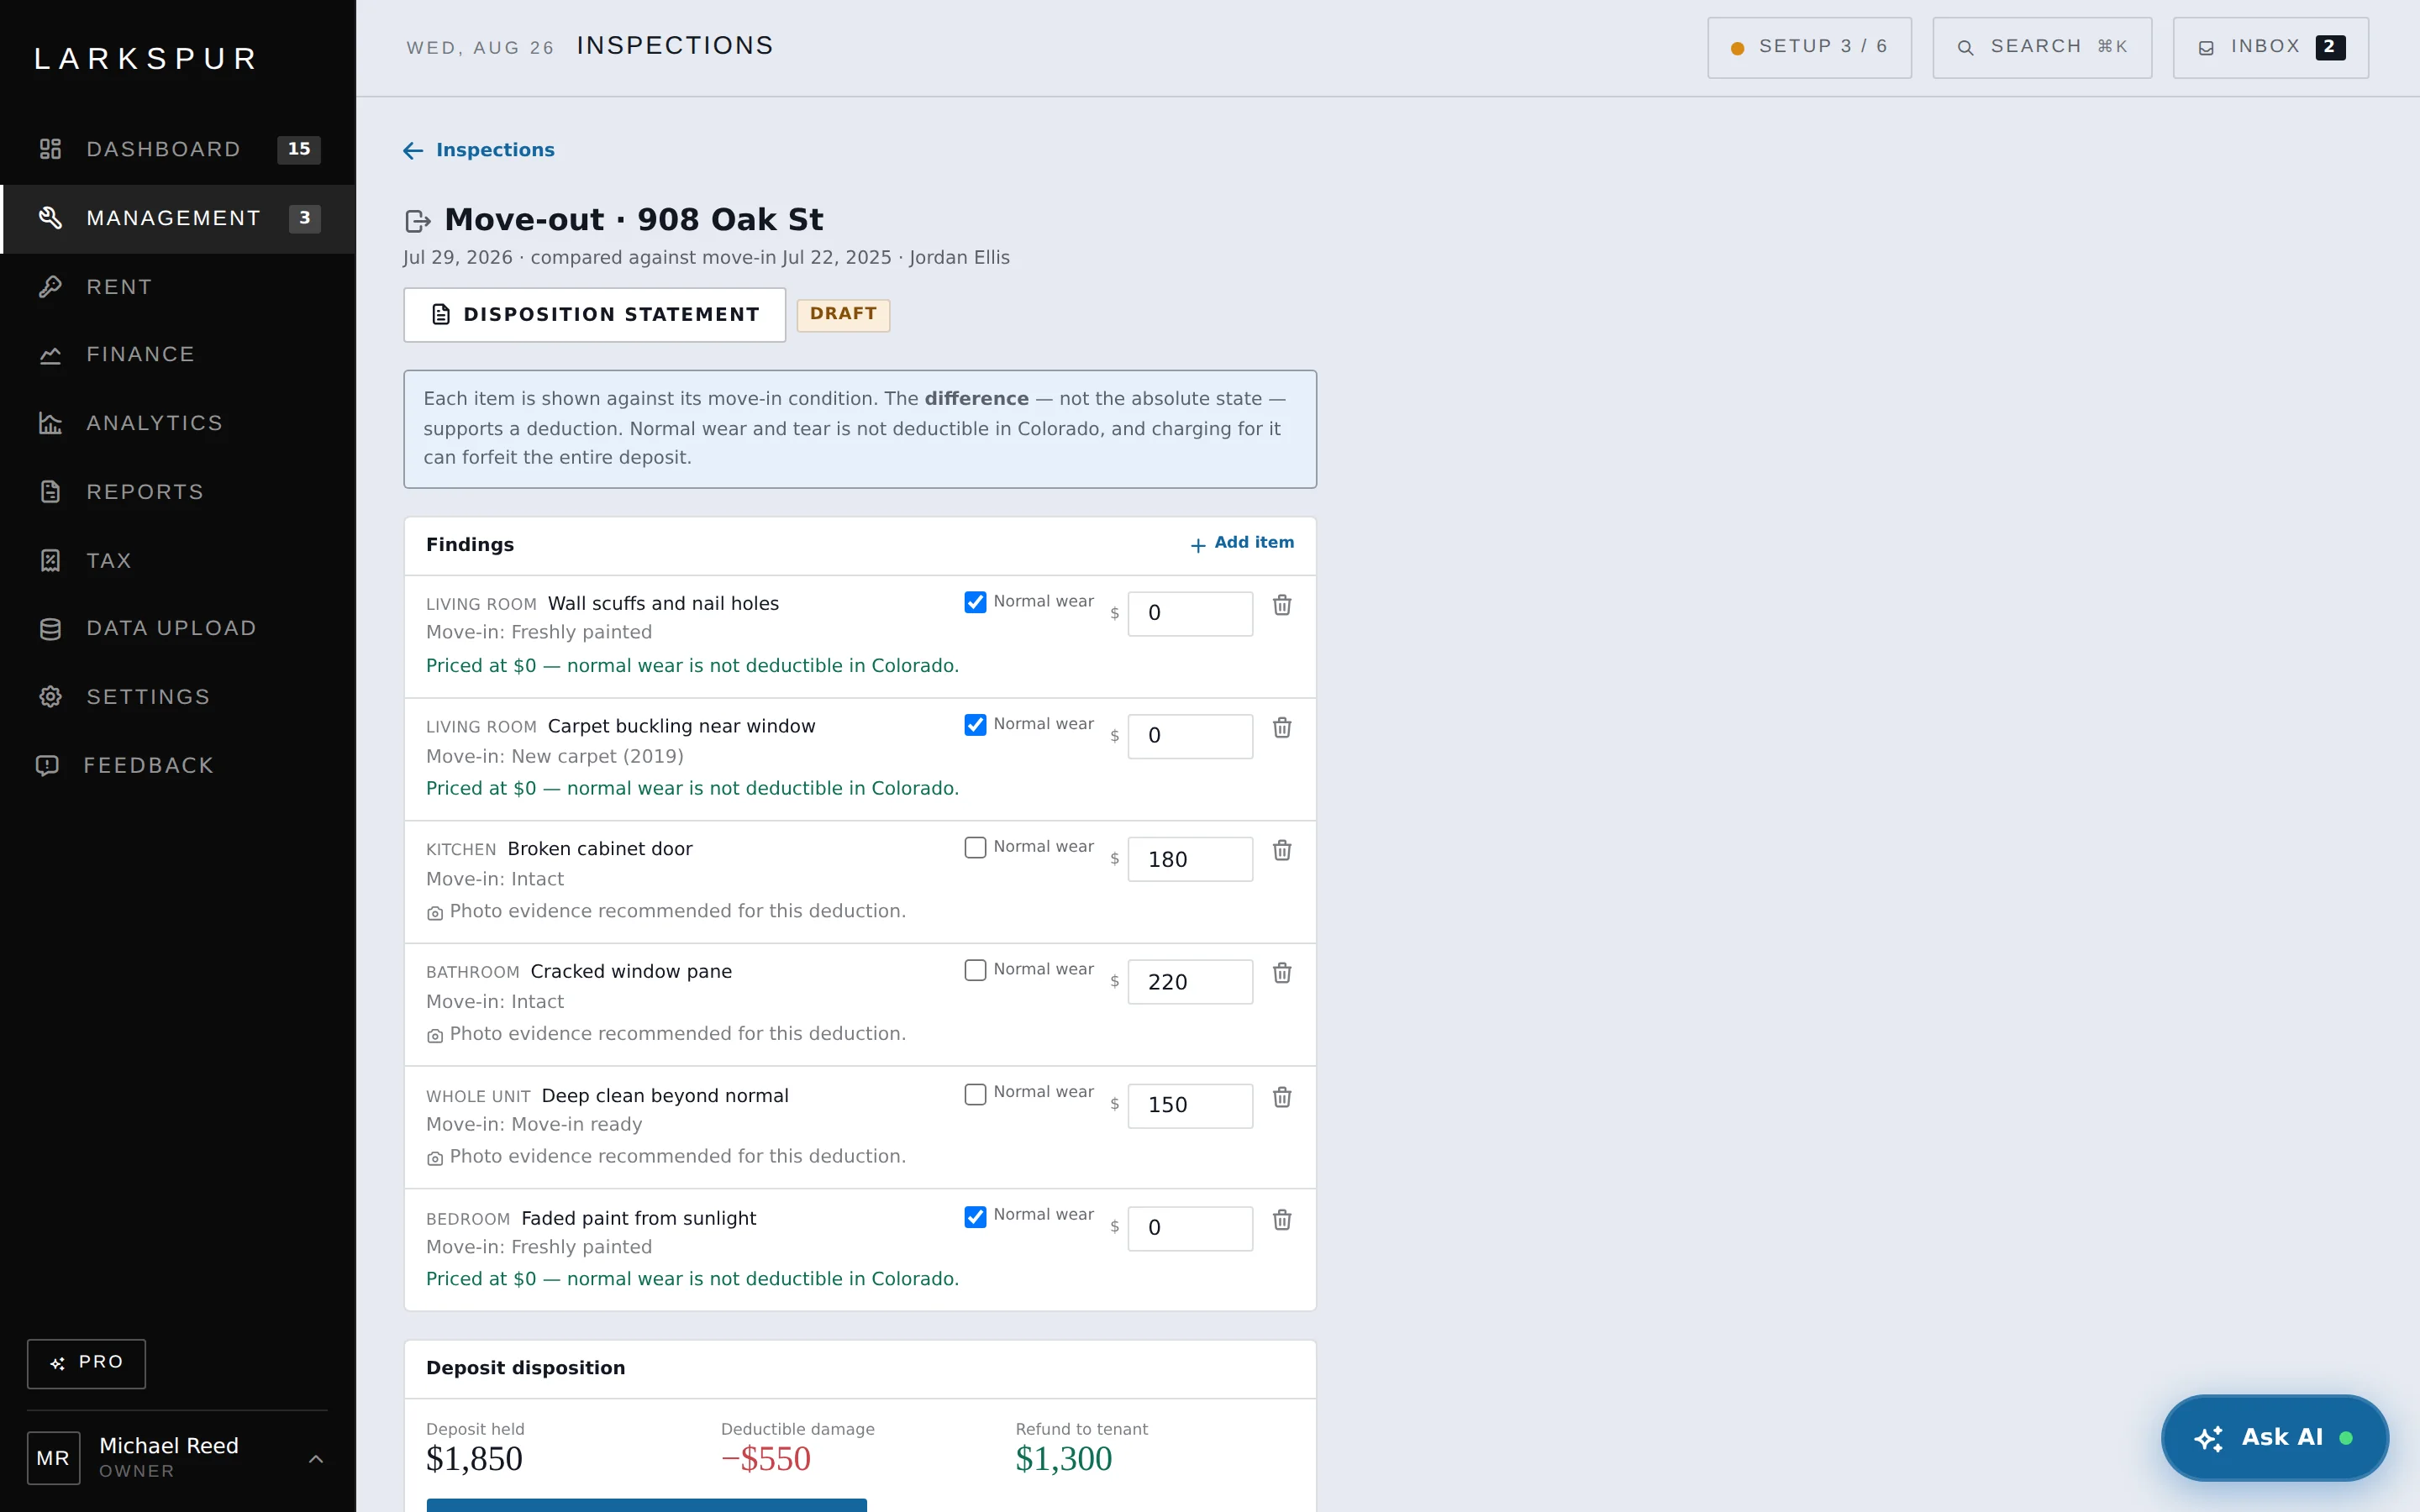Click the MR avatar
This screenshot has height=1512, width=2420.
53,1458
